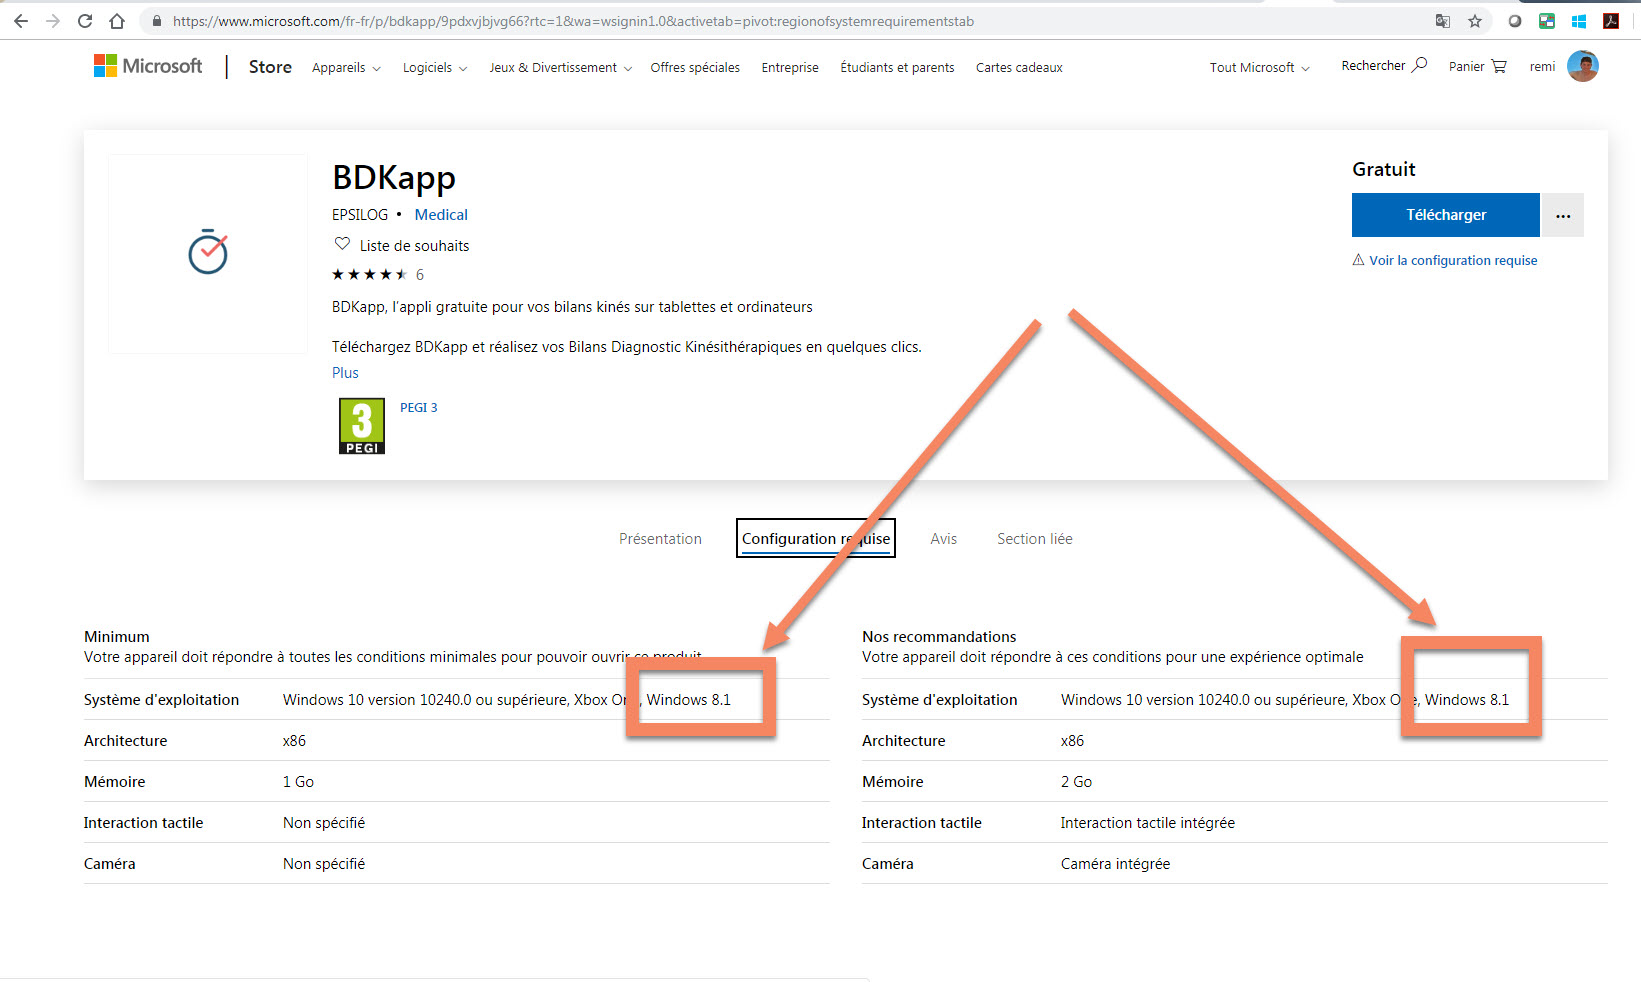The width and height of the screenshot is (1641, 982).
Task: Open Cartes cadeaux page
Action: pyautogui.click(x=1019, y=67)
